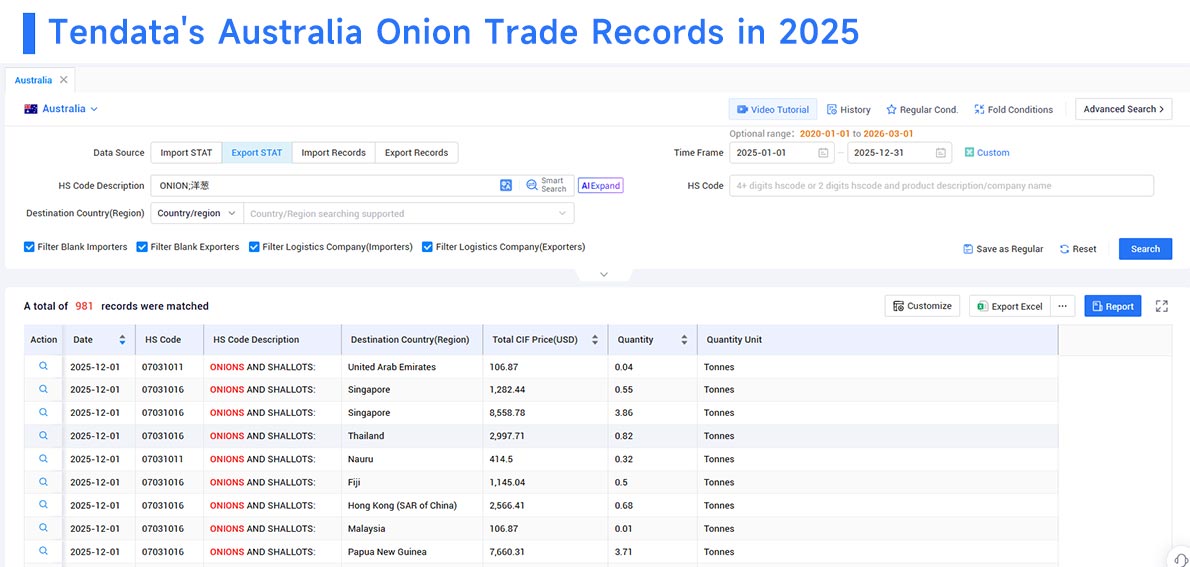This screenshot has width=1190, height=567.
Task: Fold Conditions panel
Action: [x=1013, y=109]
